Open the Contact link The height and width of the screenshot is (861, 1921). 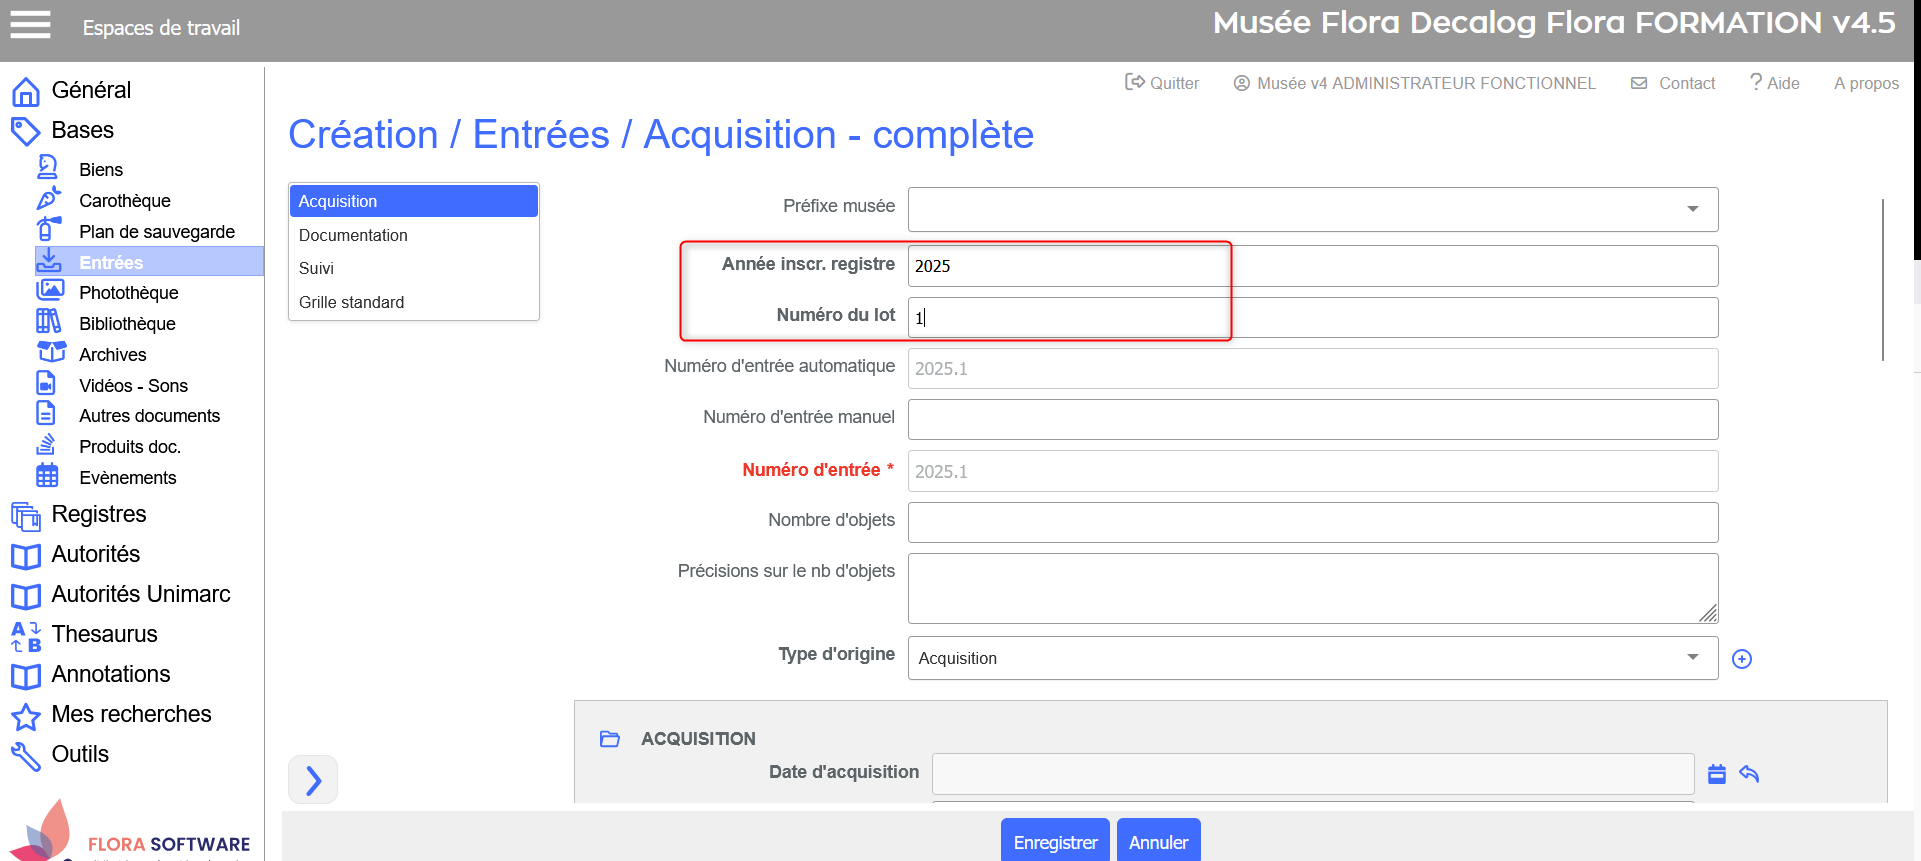(1673, 83)
